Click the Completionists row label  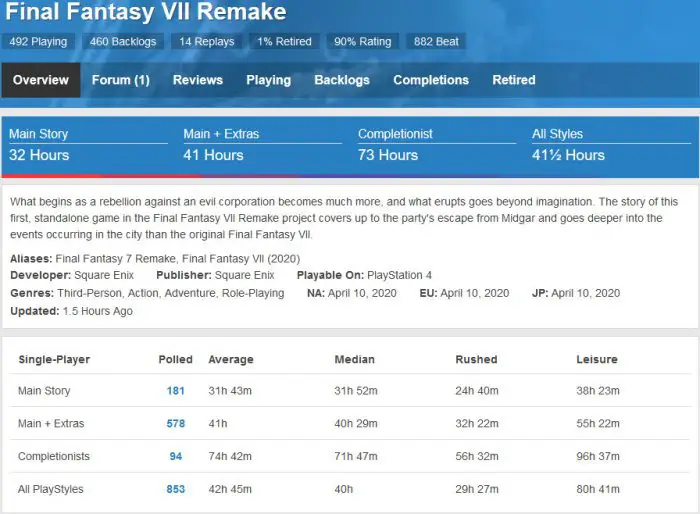pyautogui.click(x=54, y=456)
